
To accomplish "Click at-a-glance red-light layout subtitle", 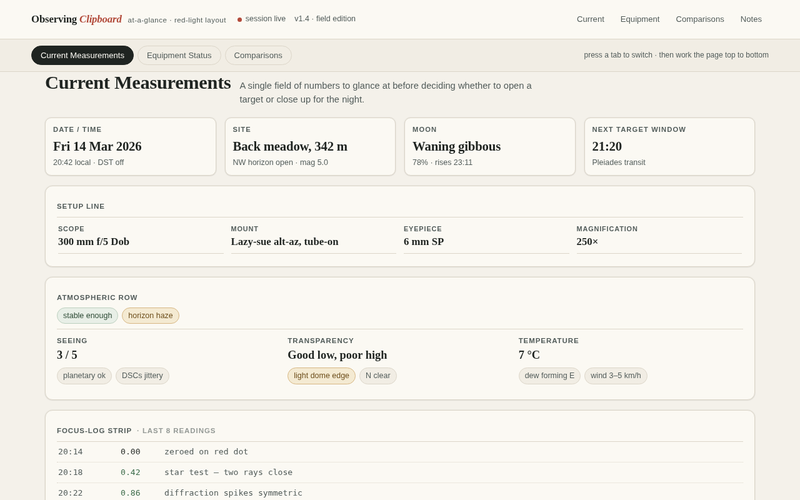I will [177, 20].
